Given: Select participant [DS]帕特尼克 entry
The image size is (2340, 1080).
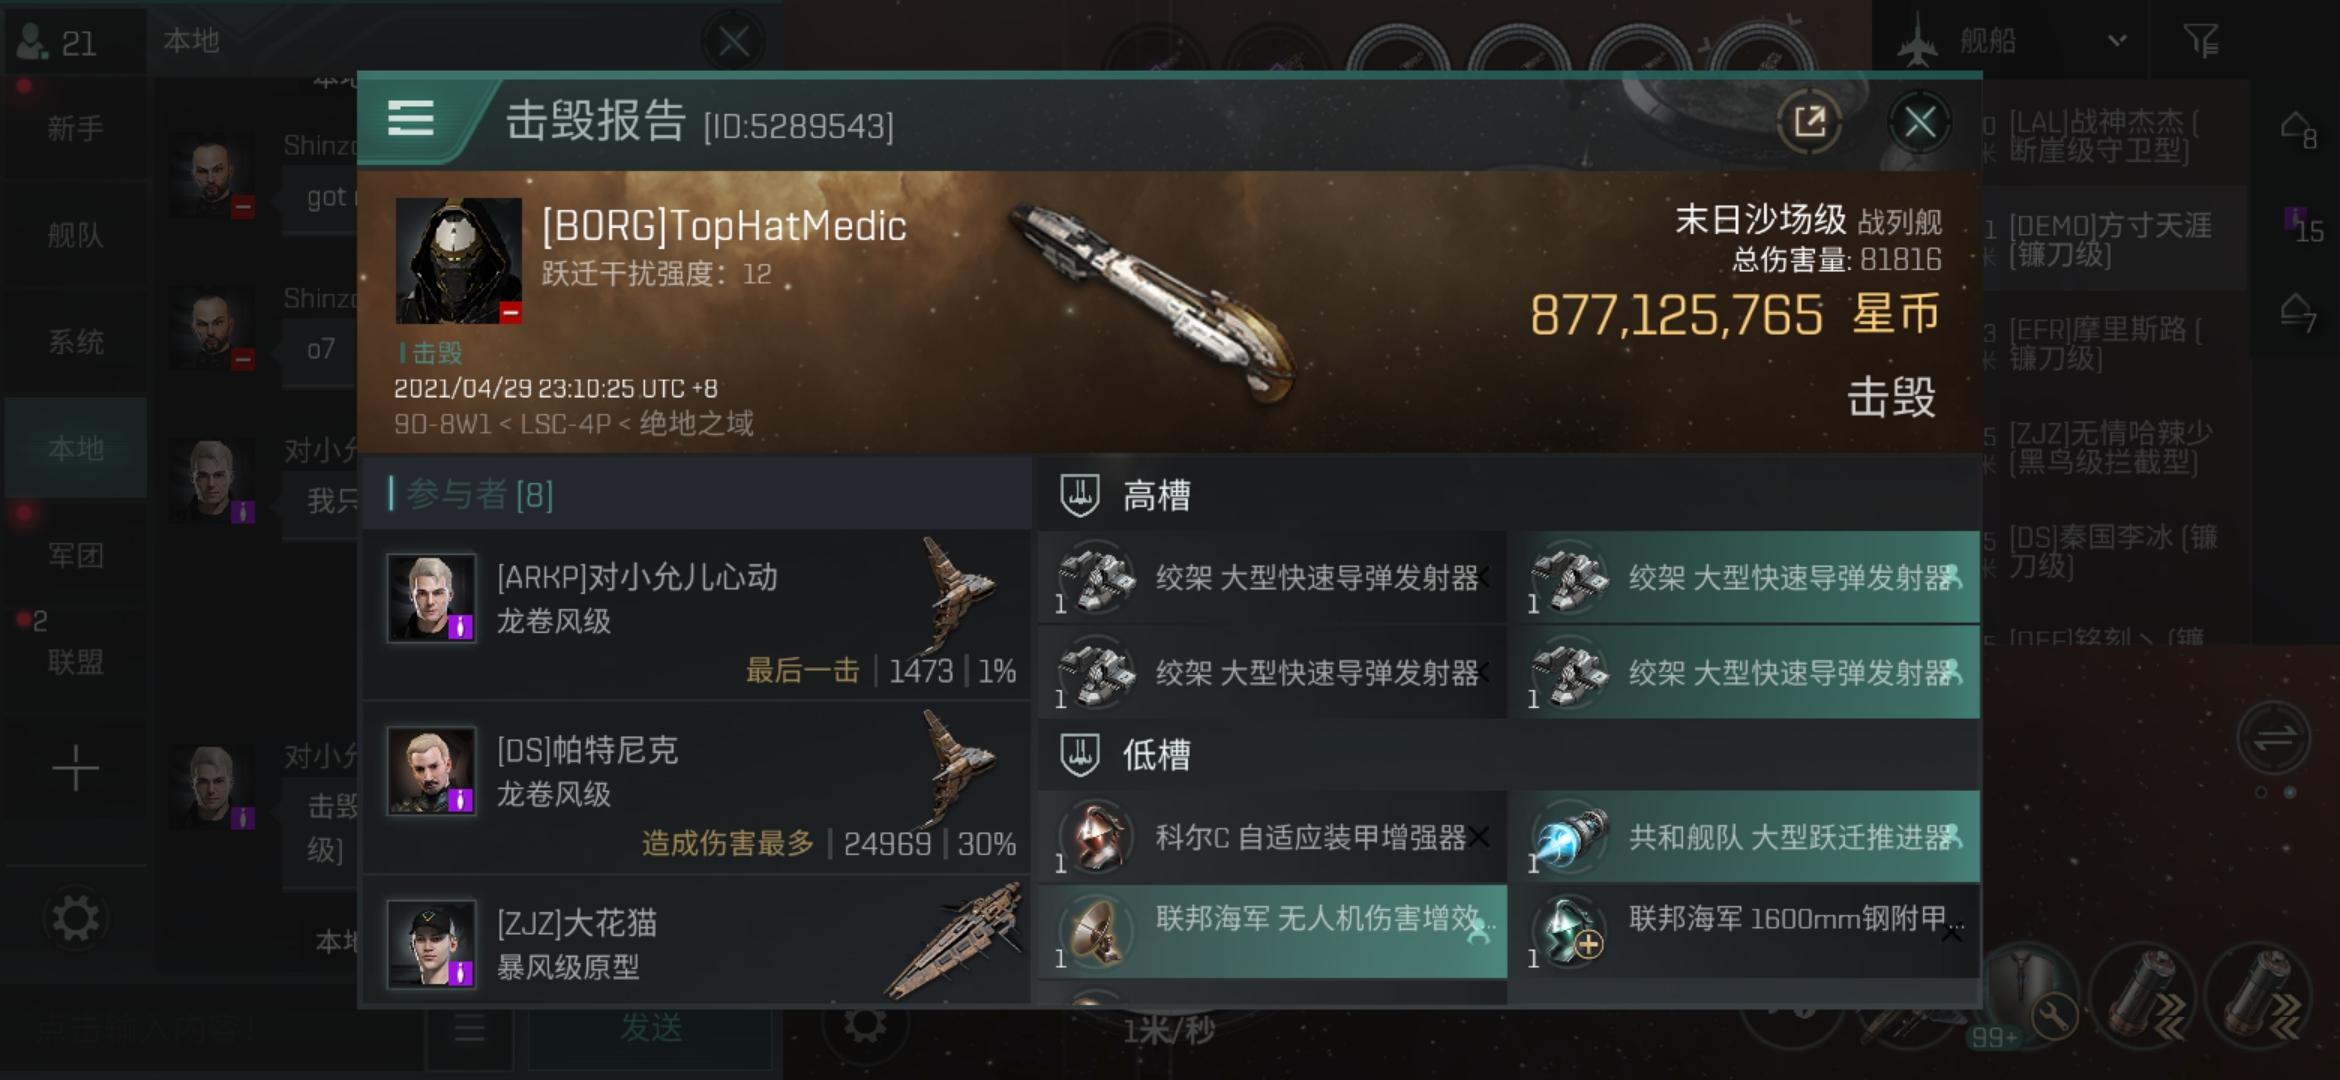Looking at the screenshot, I should [x=696, y=787].
